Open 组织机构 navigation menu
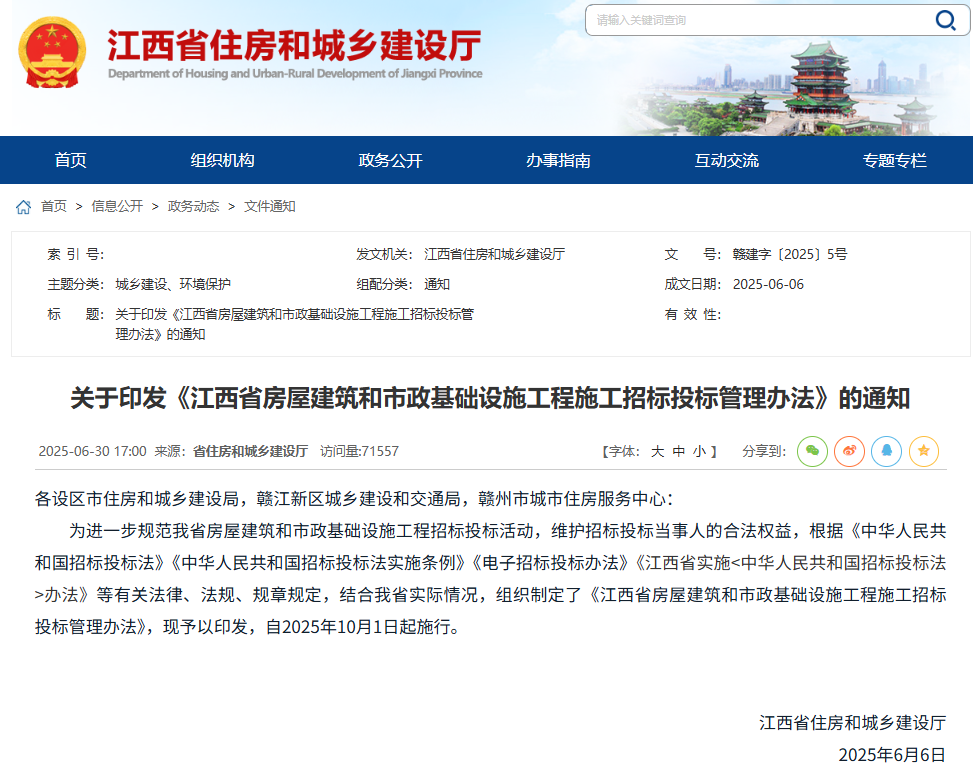The width and height of the screenshot is (973, 769). click(x=222, y=160)
